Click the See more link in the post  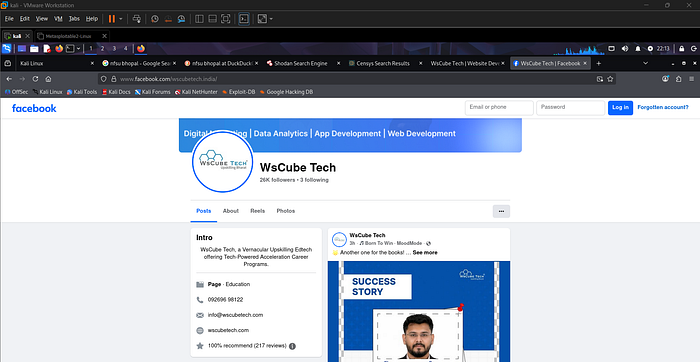click(425, 253)
